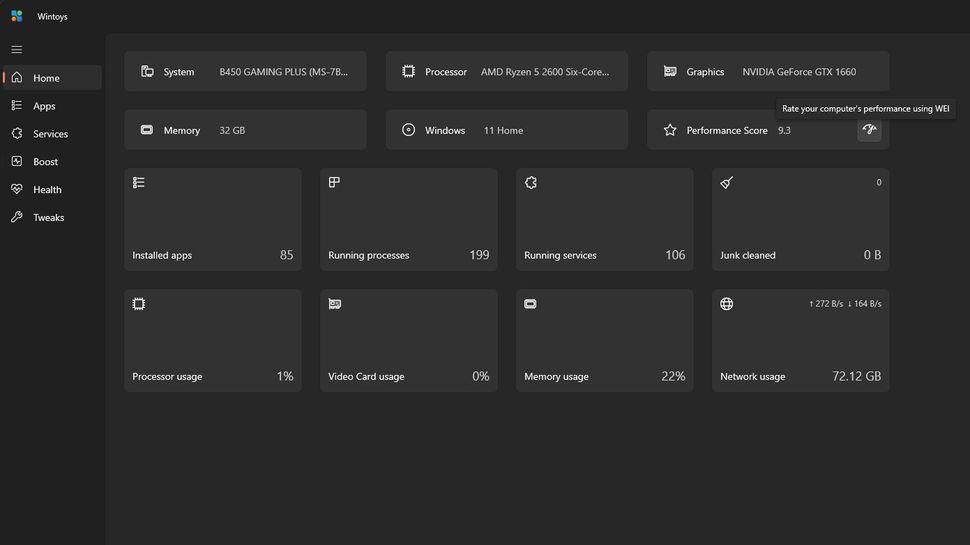Switch to the Boost page
Image resolution: width=970 pixels, height=545 pixels.
click(52, 161)
